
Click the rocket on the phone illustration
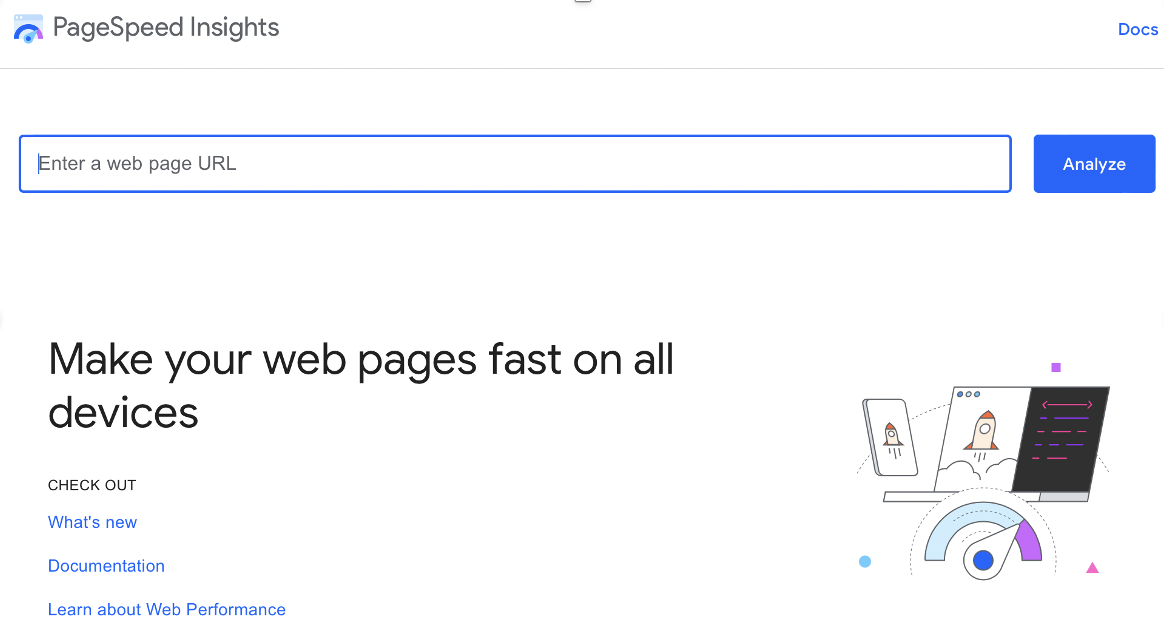tap(893, 435)
